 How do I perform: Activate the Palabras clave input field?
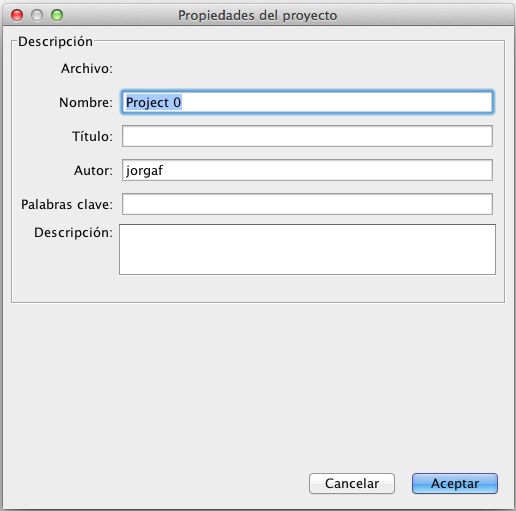(x=307, y=204)
